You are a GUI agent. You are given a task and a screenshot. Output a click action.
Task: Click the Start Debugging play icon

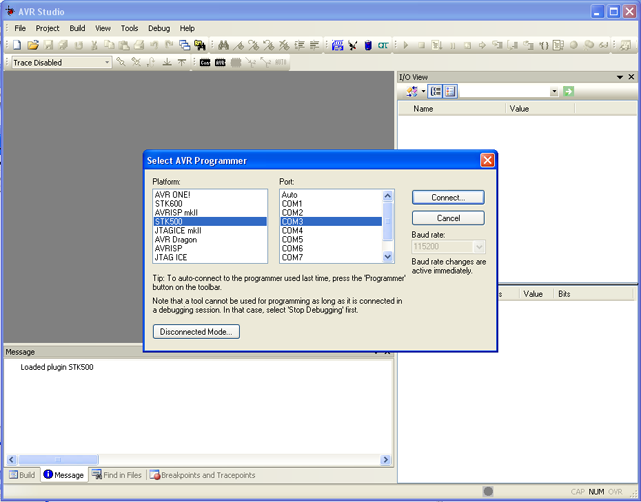[x=406, y=45]
